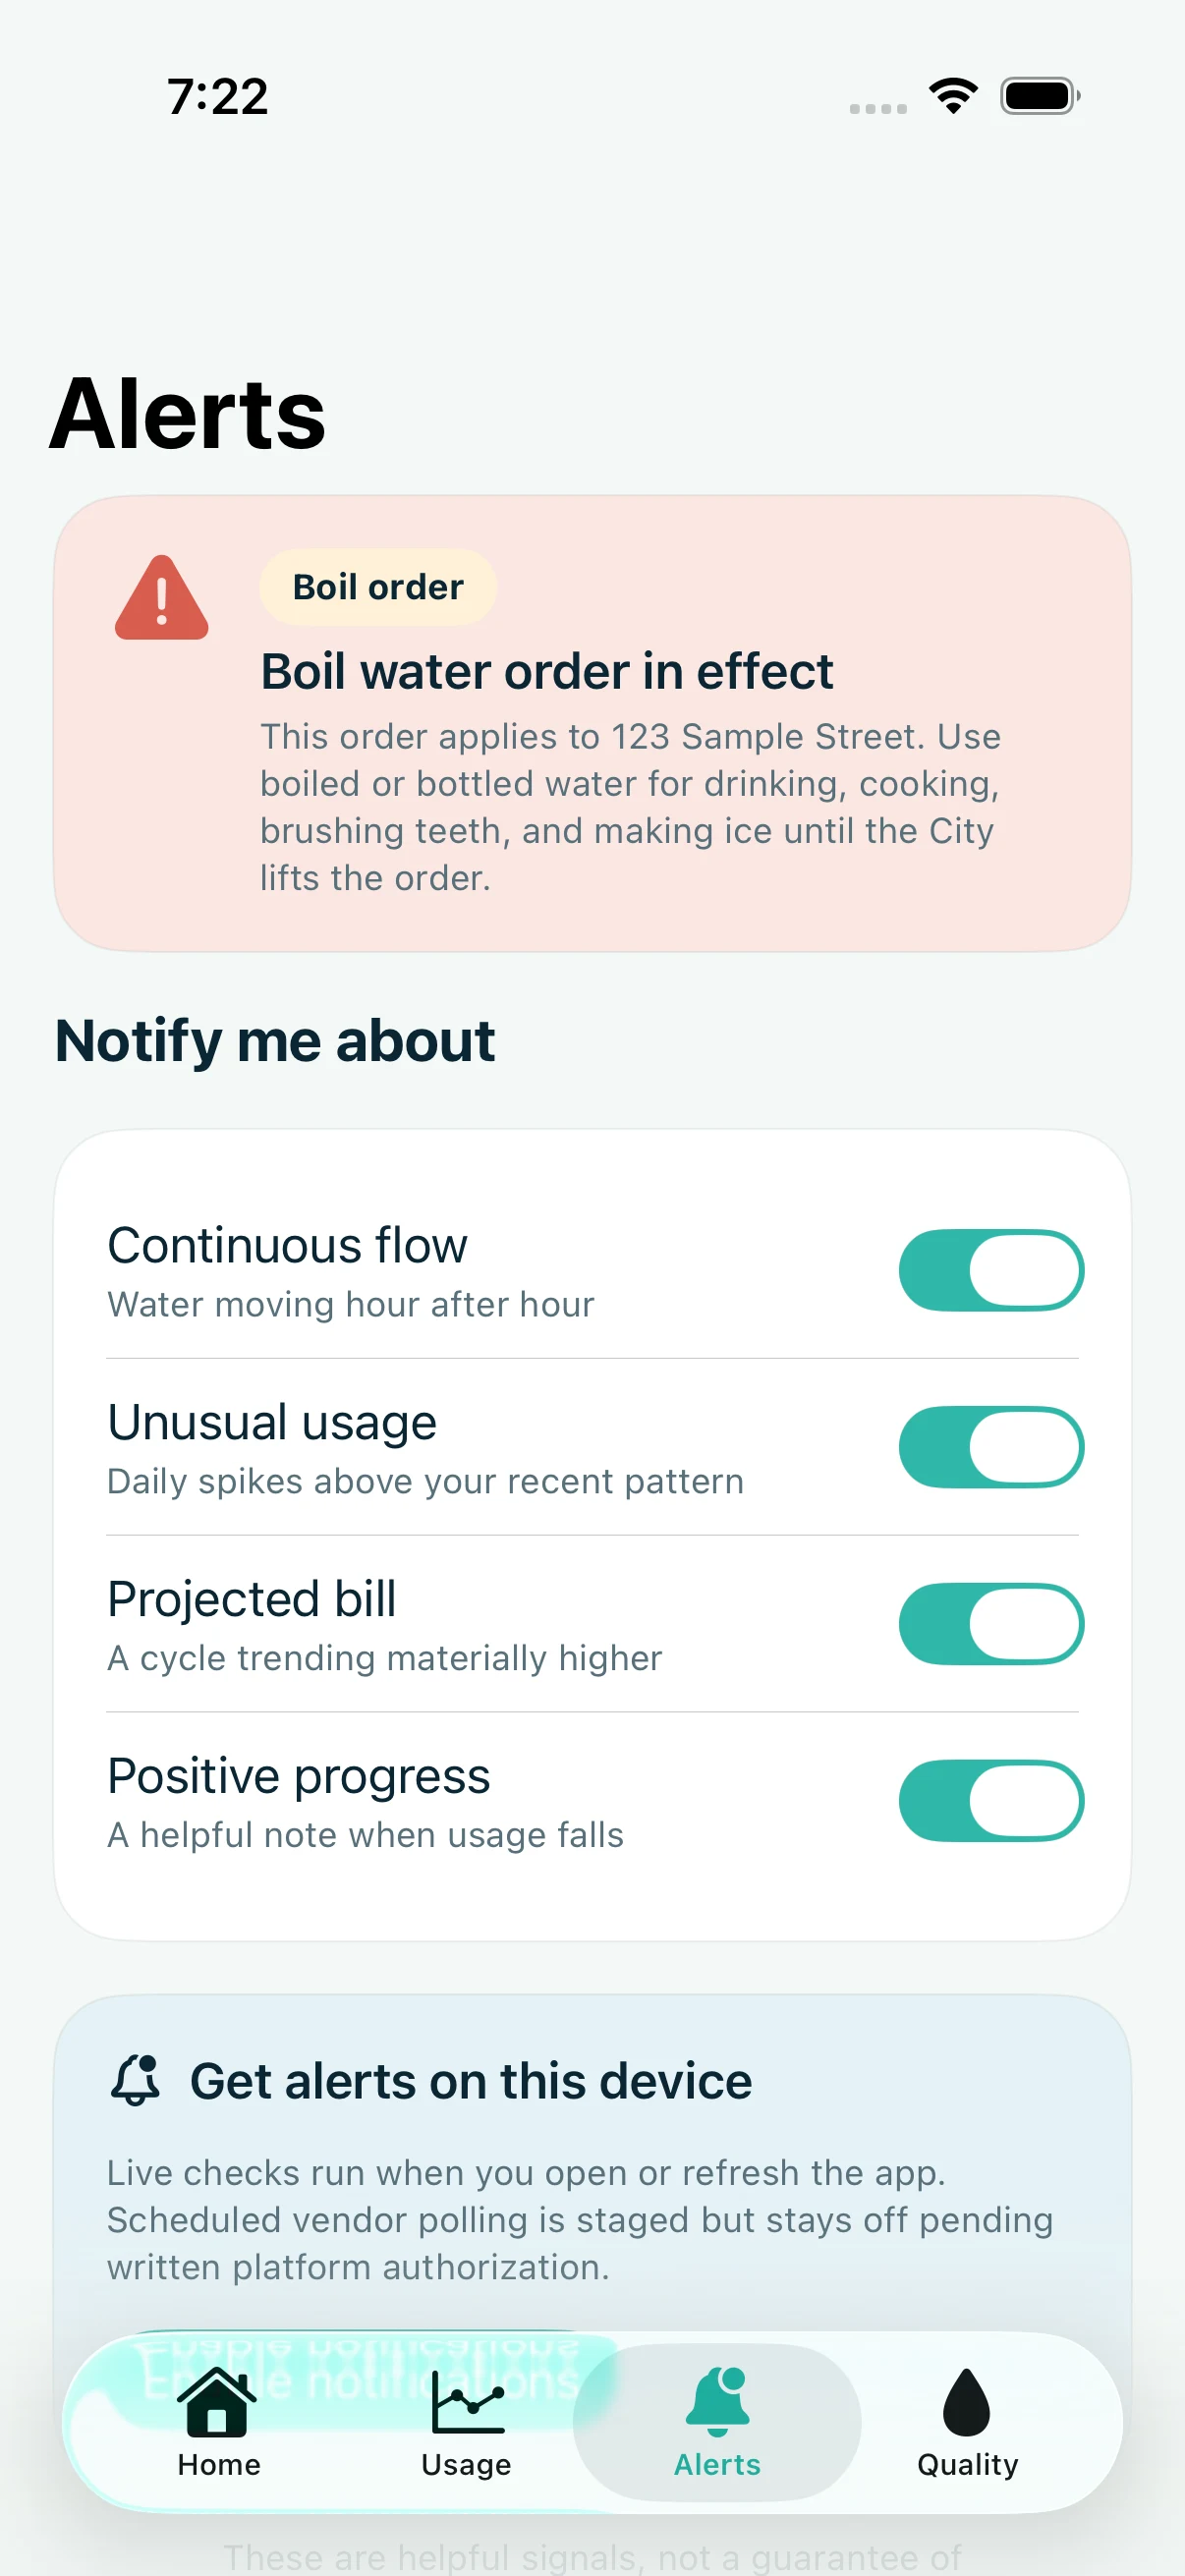1185x2576 pixels.
Task: Tap the red warning triangle icon
Action: pos(162,597)
